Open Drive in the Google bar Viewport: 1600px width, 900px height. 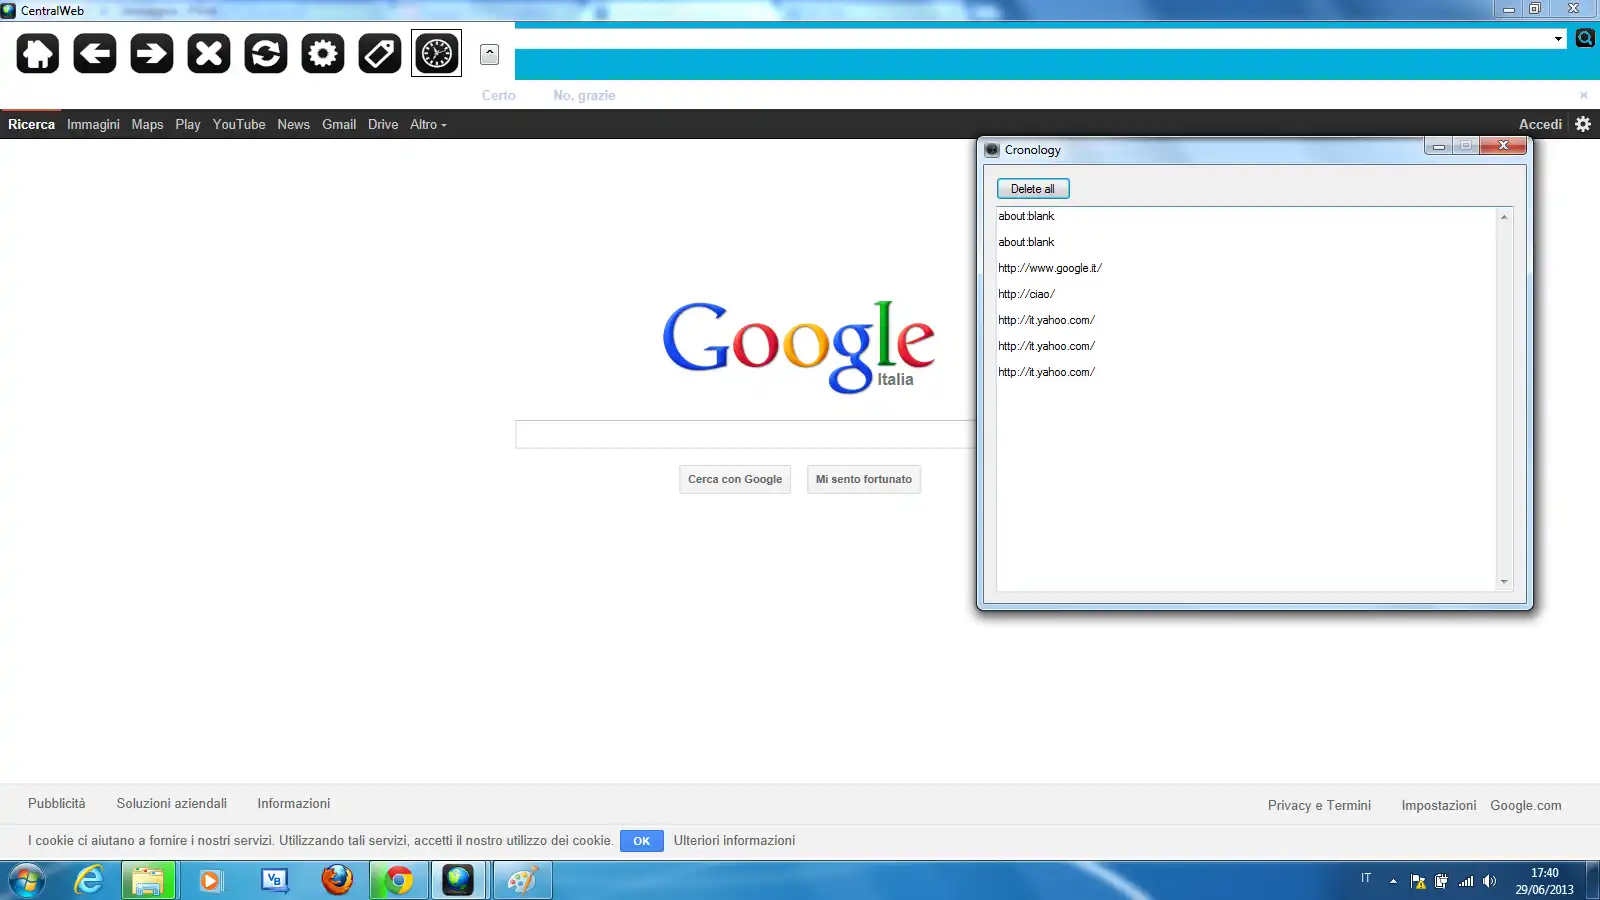383,124
